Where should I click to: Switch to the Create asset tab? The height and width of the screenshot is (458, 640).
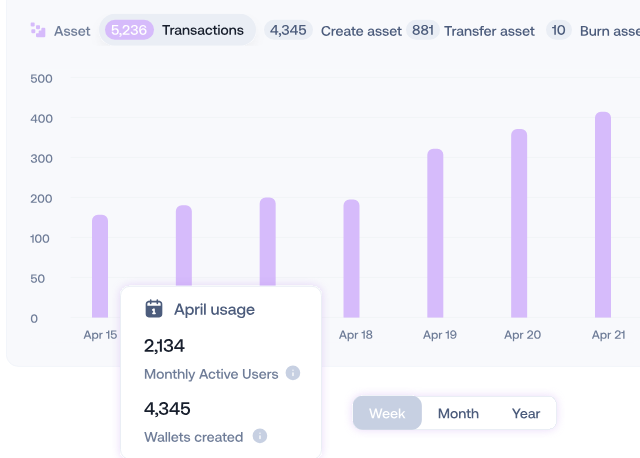(x=362, y=31)
